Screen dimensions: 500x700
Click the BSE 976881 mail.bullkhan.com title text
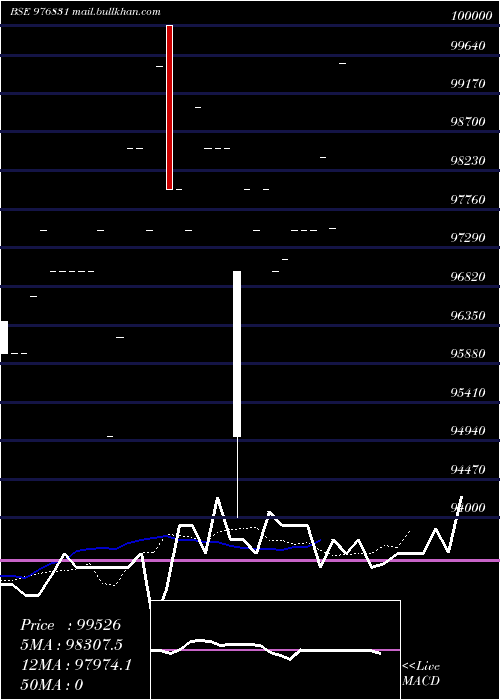(85, 12)
